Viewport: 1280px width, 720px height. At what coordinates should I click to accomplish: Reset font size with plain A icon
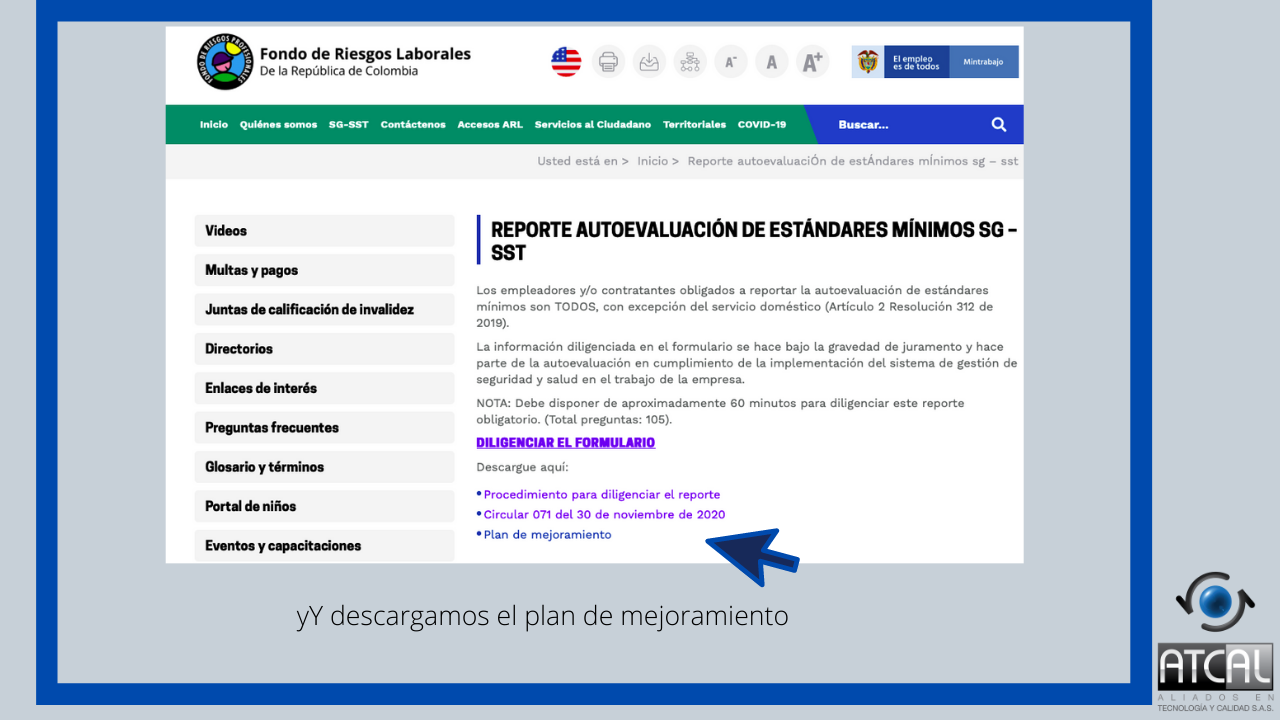[771, 62]
